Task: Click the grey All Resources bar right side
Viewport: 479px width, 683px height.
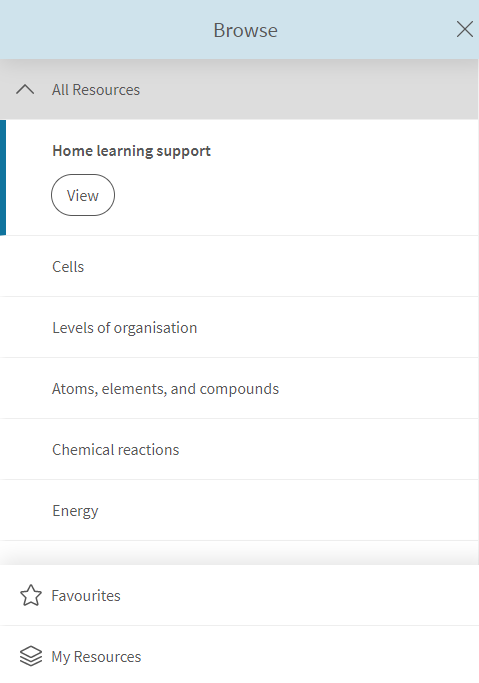Action: tap(309, 90)
